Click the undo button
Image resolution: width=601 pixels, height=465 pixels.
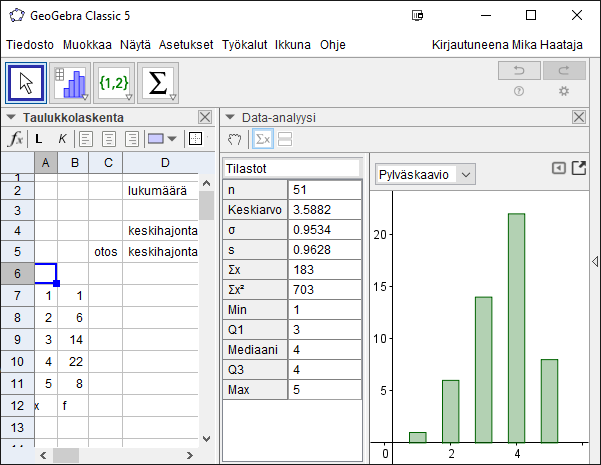click(519, 70)
